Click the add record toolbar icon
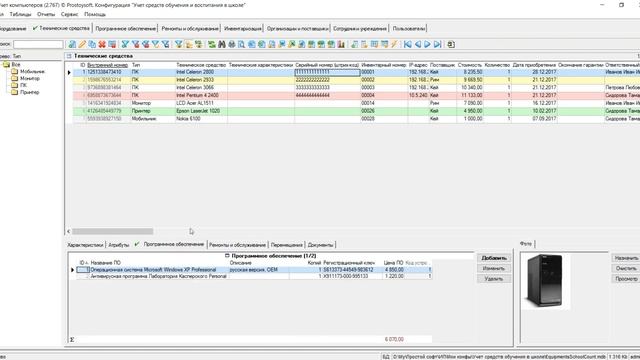 [x=72, y=44]
